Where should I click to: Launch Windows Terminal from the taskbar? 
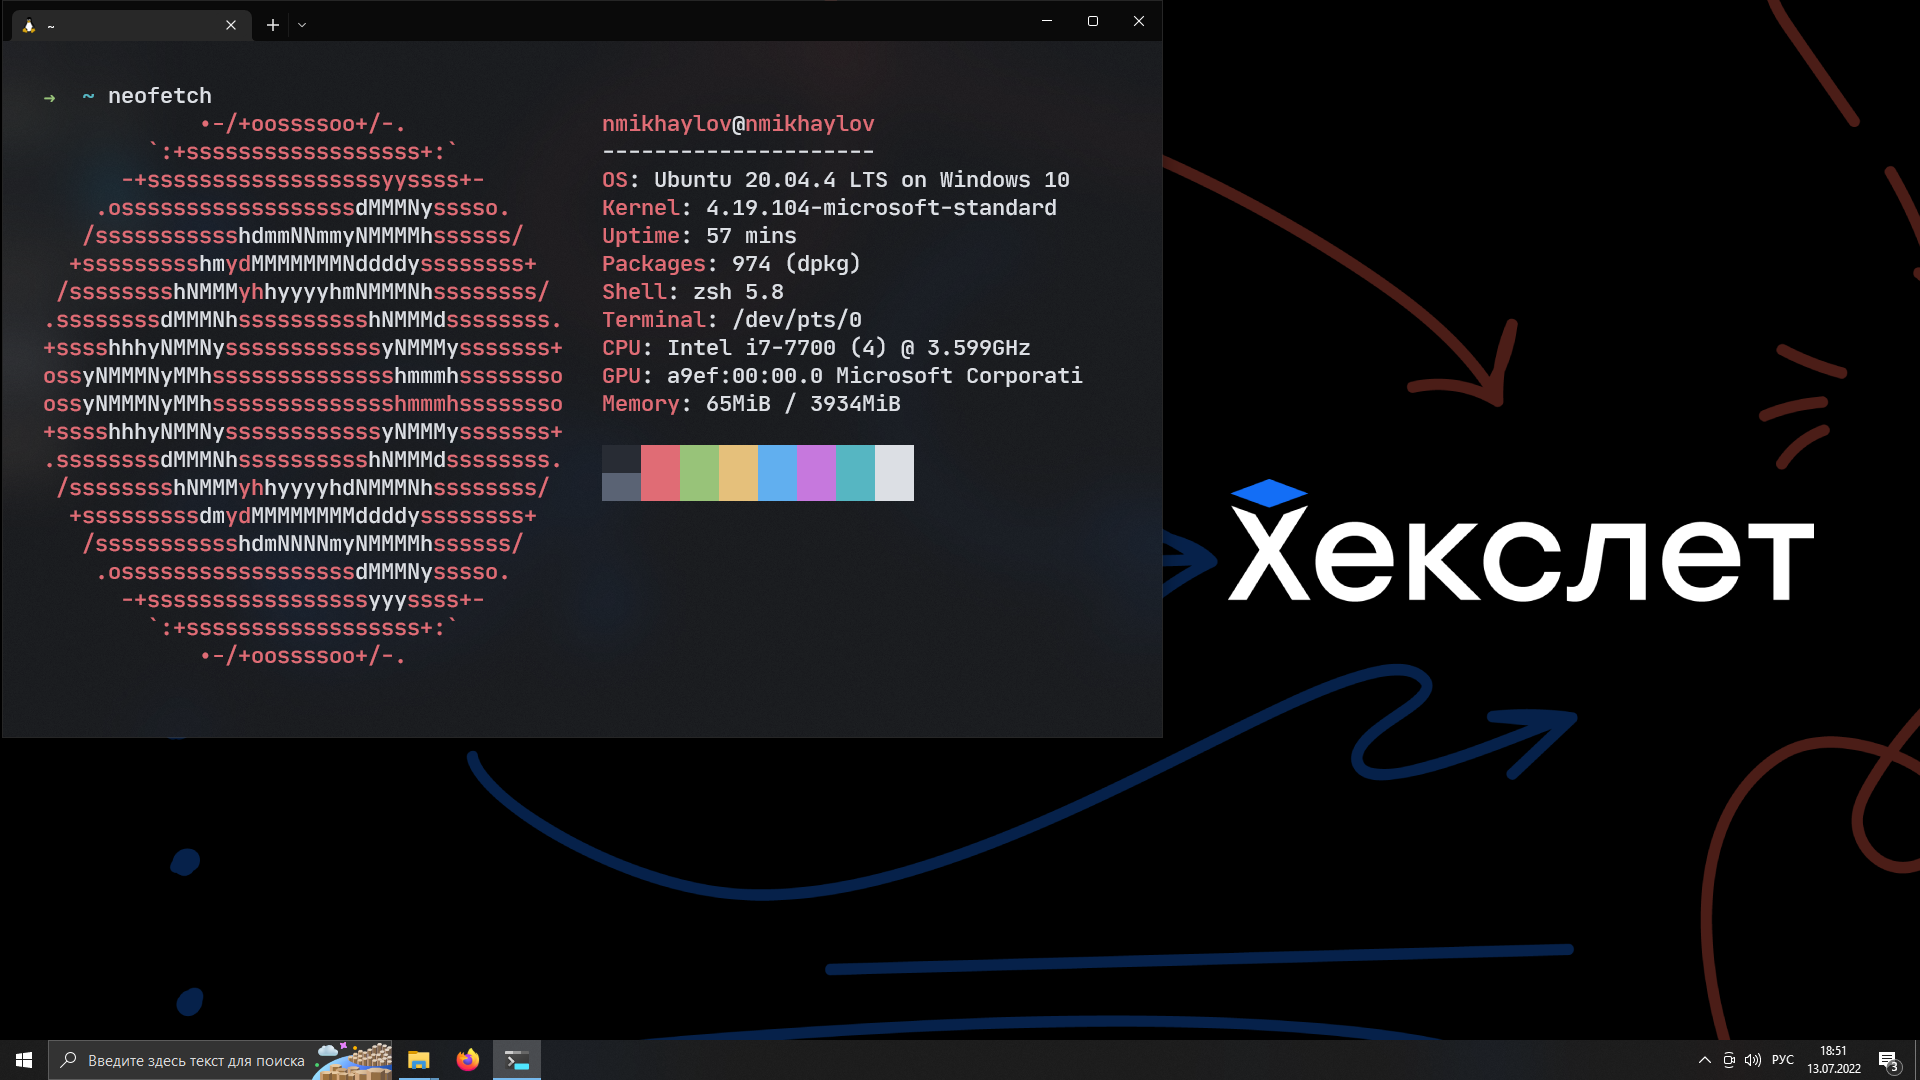[x=517, y=1060]
